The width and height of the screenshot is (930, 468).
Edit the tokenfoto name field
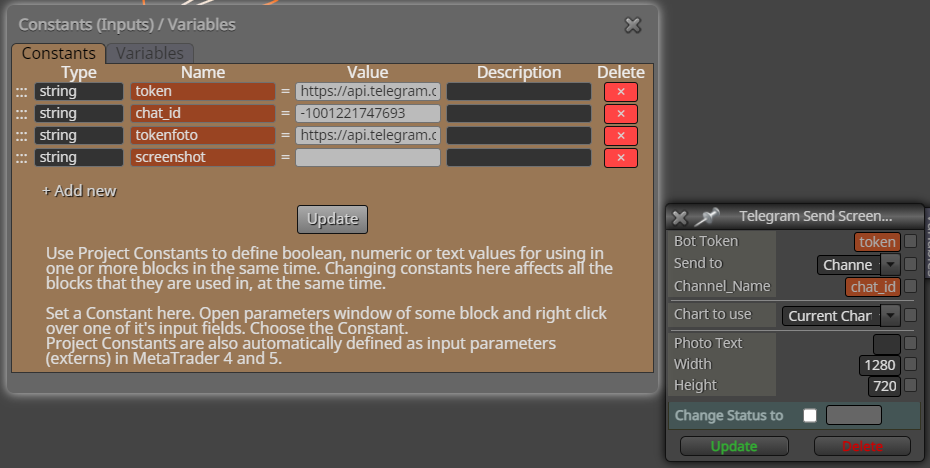[x=203, y=135]
